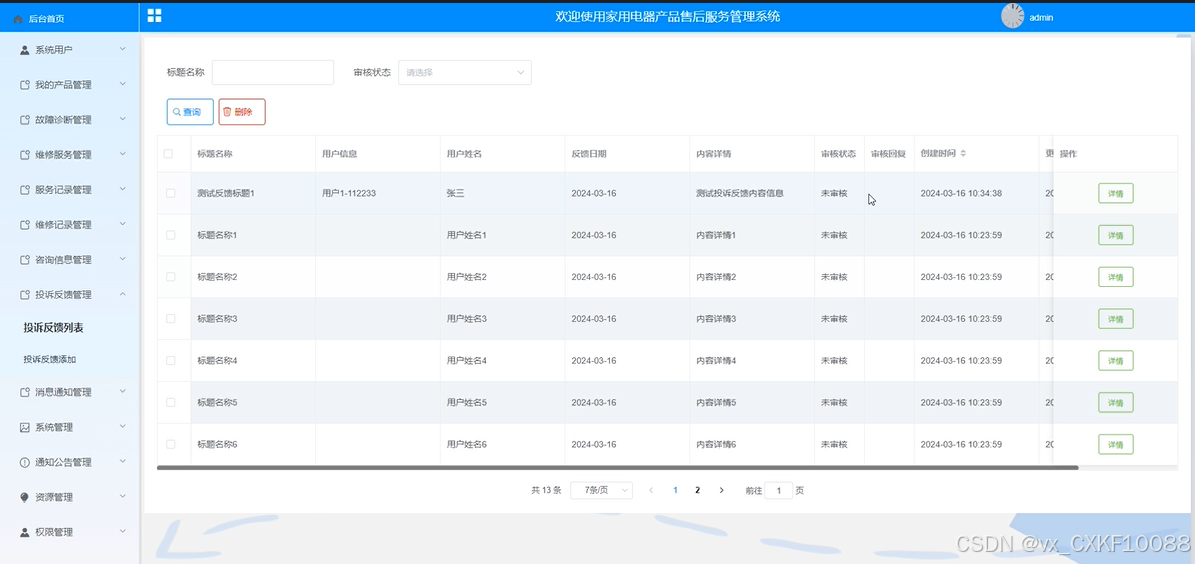The height and width of the screenshot is (564, 1195).
Task: Expand the 维修服务管理 menu chevron
Action: (123, 154)
